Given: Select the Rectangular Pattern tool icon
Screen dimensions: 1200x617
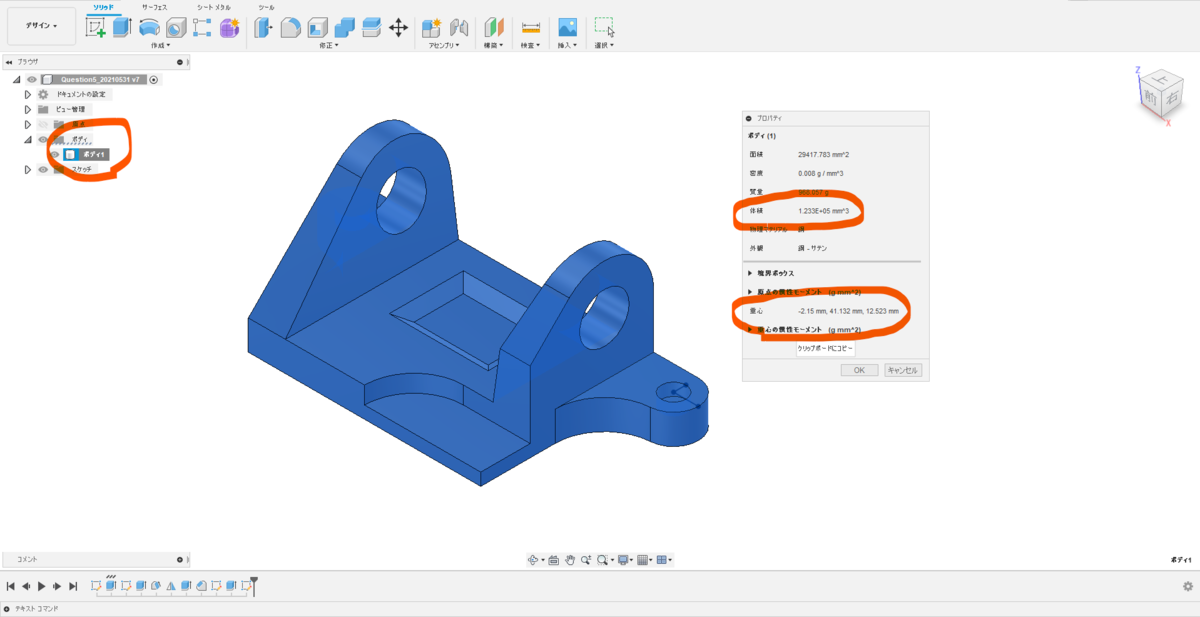Looking at the screenshot, I should 202,27.
